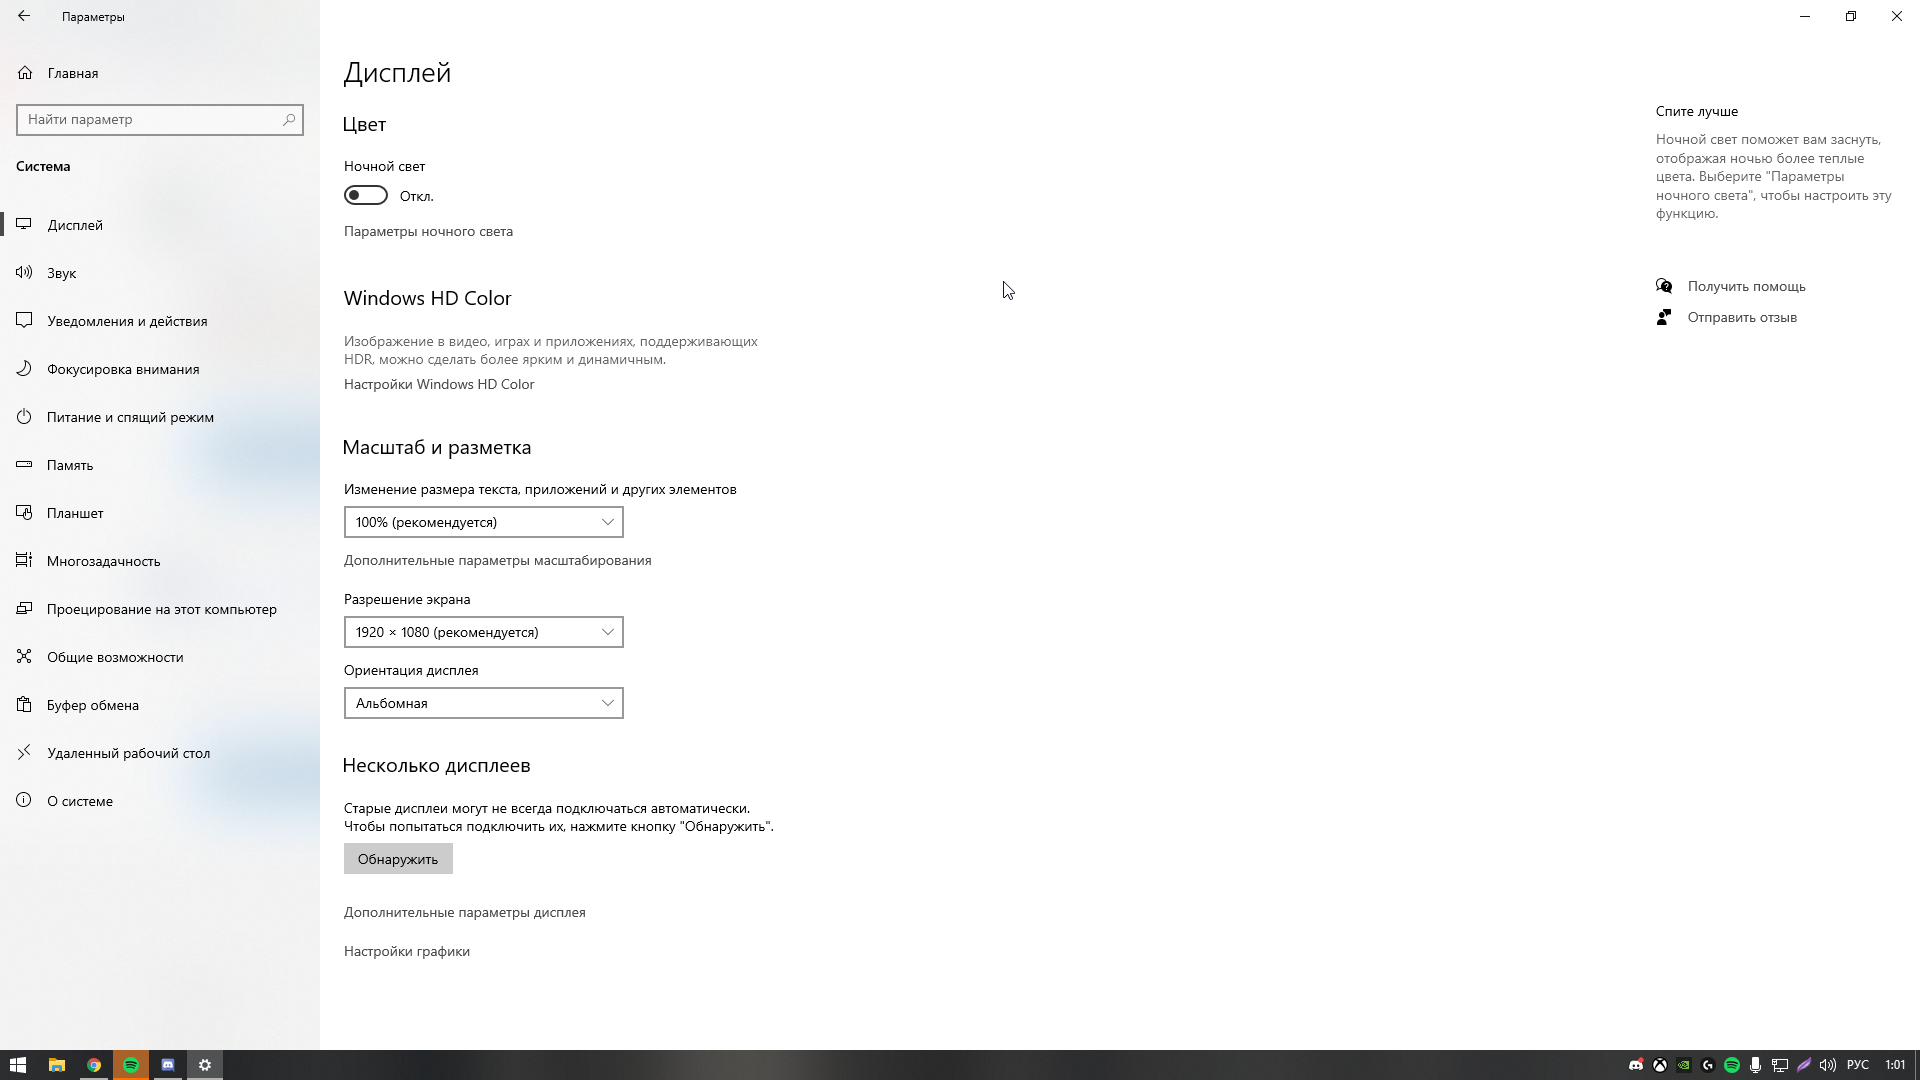Screen dimensions: 1920x1080
Task: Open Масштаб 100% dropdown menu
Action: 483,521
